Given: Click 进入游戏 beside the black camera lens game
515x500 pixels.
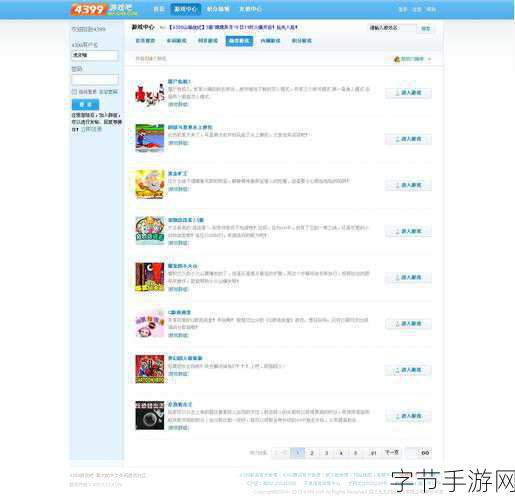Looking at the screenshot, I should 408,416.
